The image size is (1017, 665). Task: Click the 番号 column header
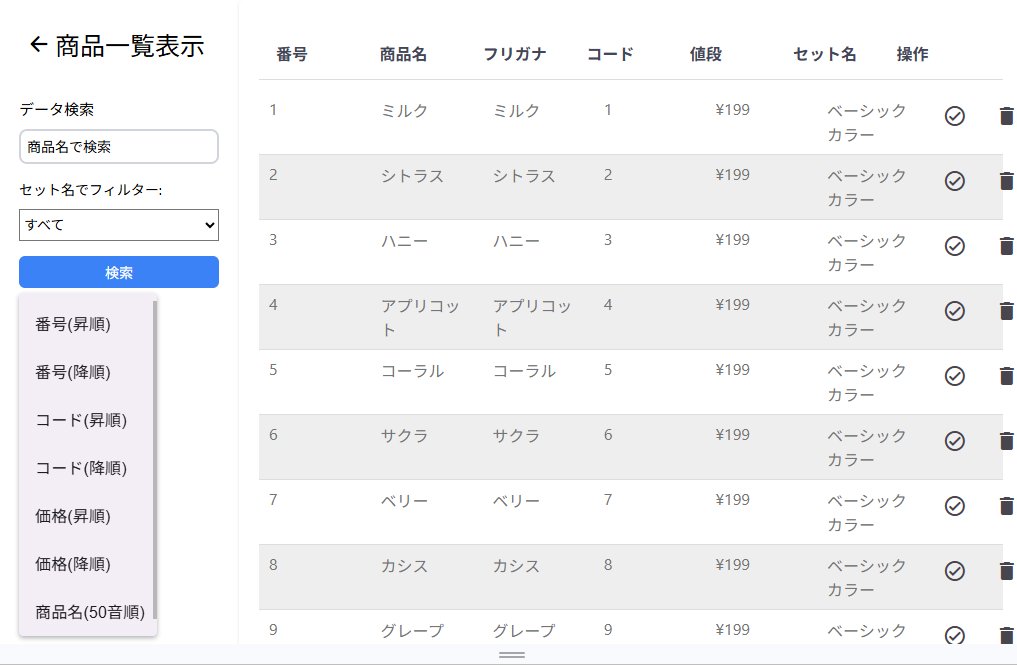pyautogui.click(x=292, y=54)
